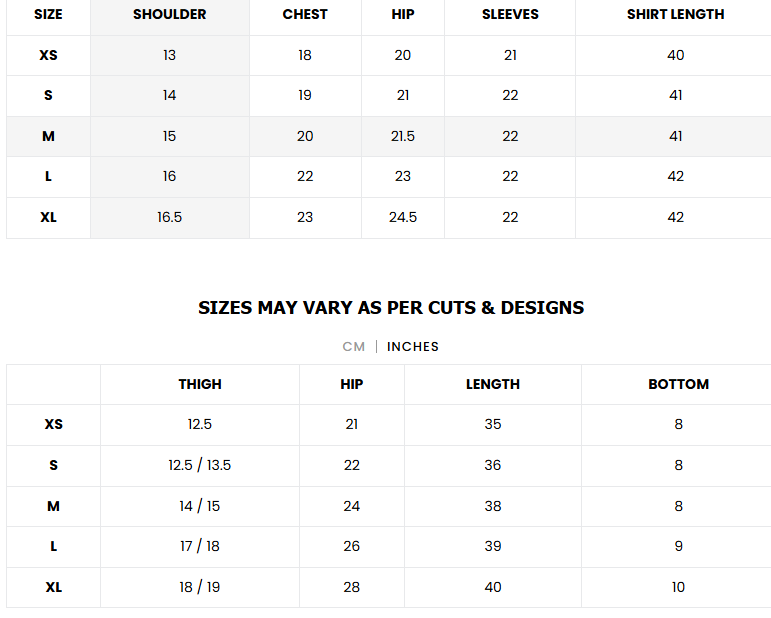Click the M thigh value 14 / 15
771x618 pixels.
tap(200, 506)
